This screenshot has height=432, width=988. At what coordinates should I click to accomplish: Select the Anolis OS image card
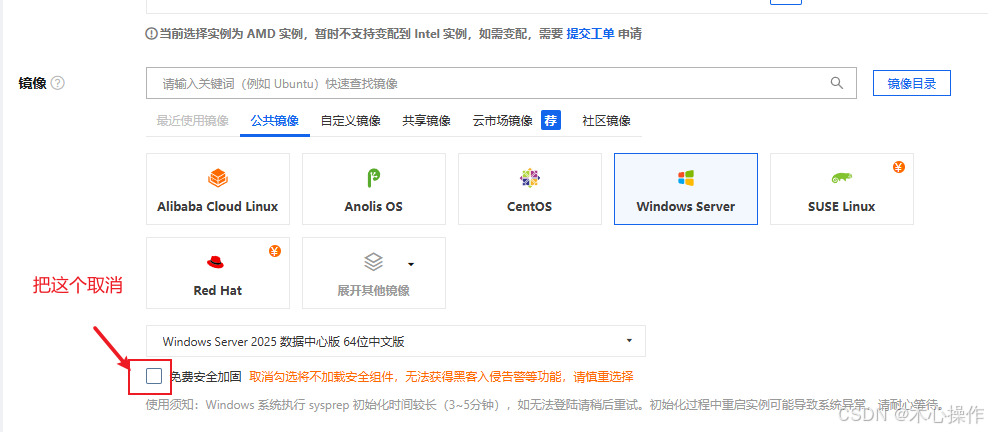click(x=374, y=189)
